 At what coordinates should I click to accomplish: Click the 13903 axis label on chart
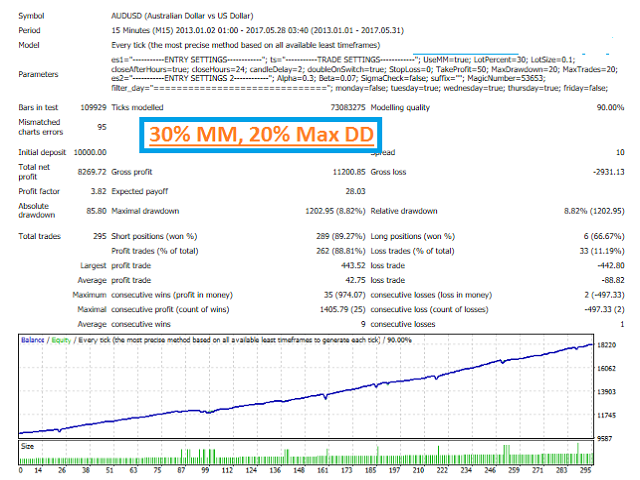[x=606, y=392]
